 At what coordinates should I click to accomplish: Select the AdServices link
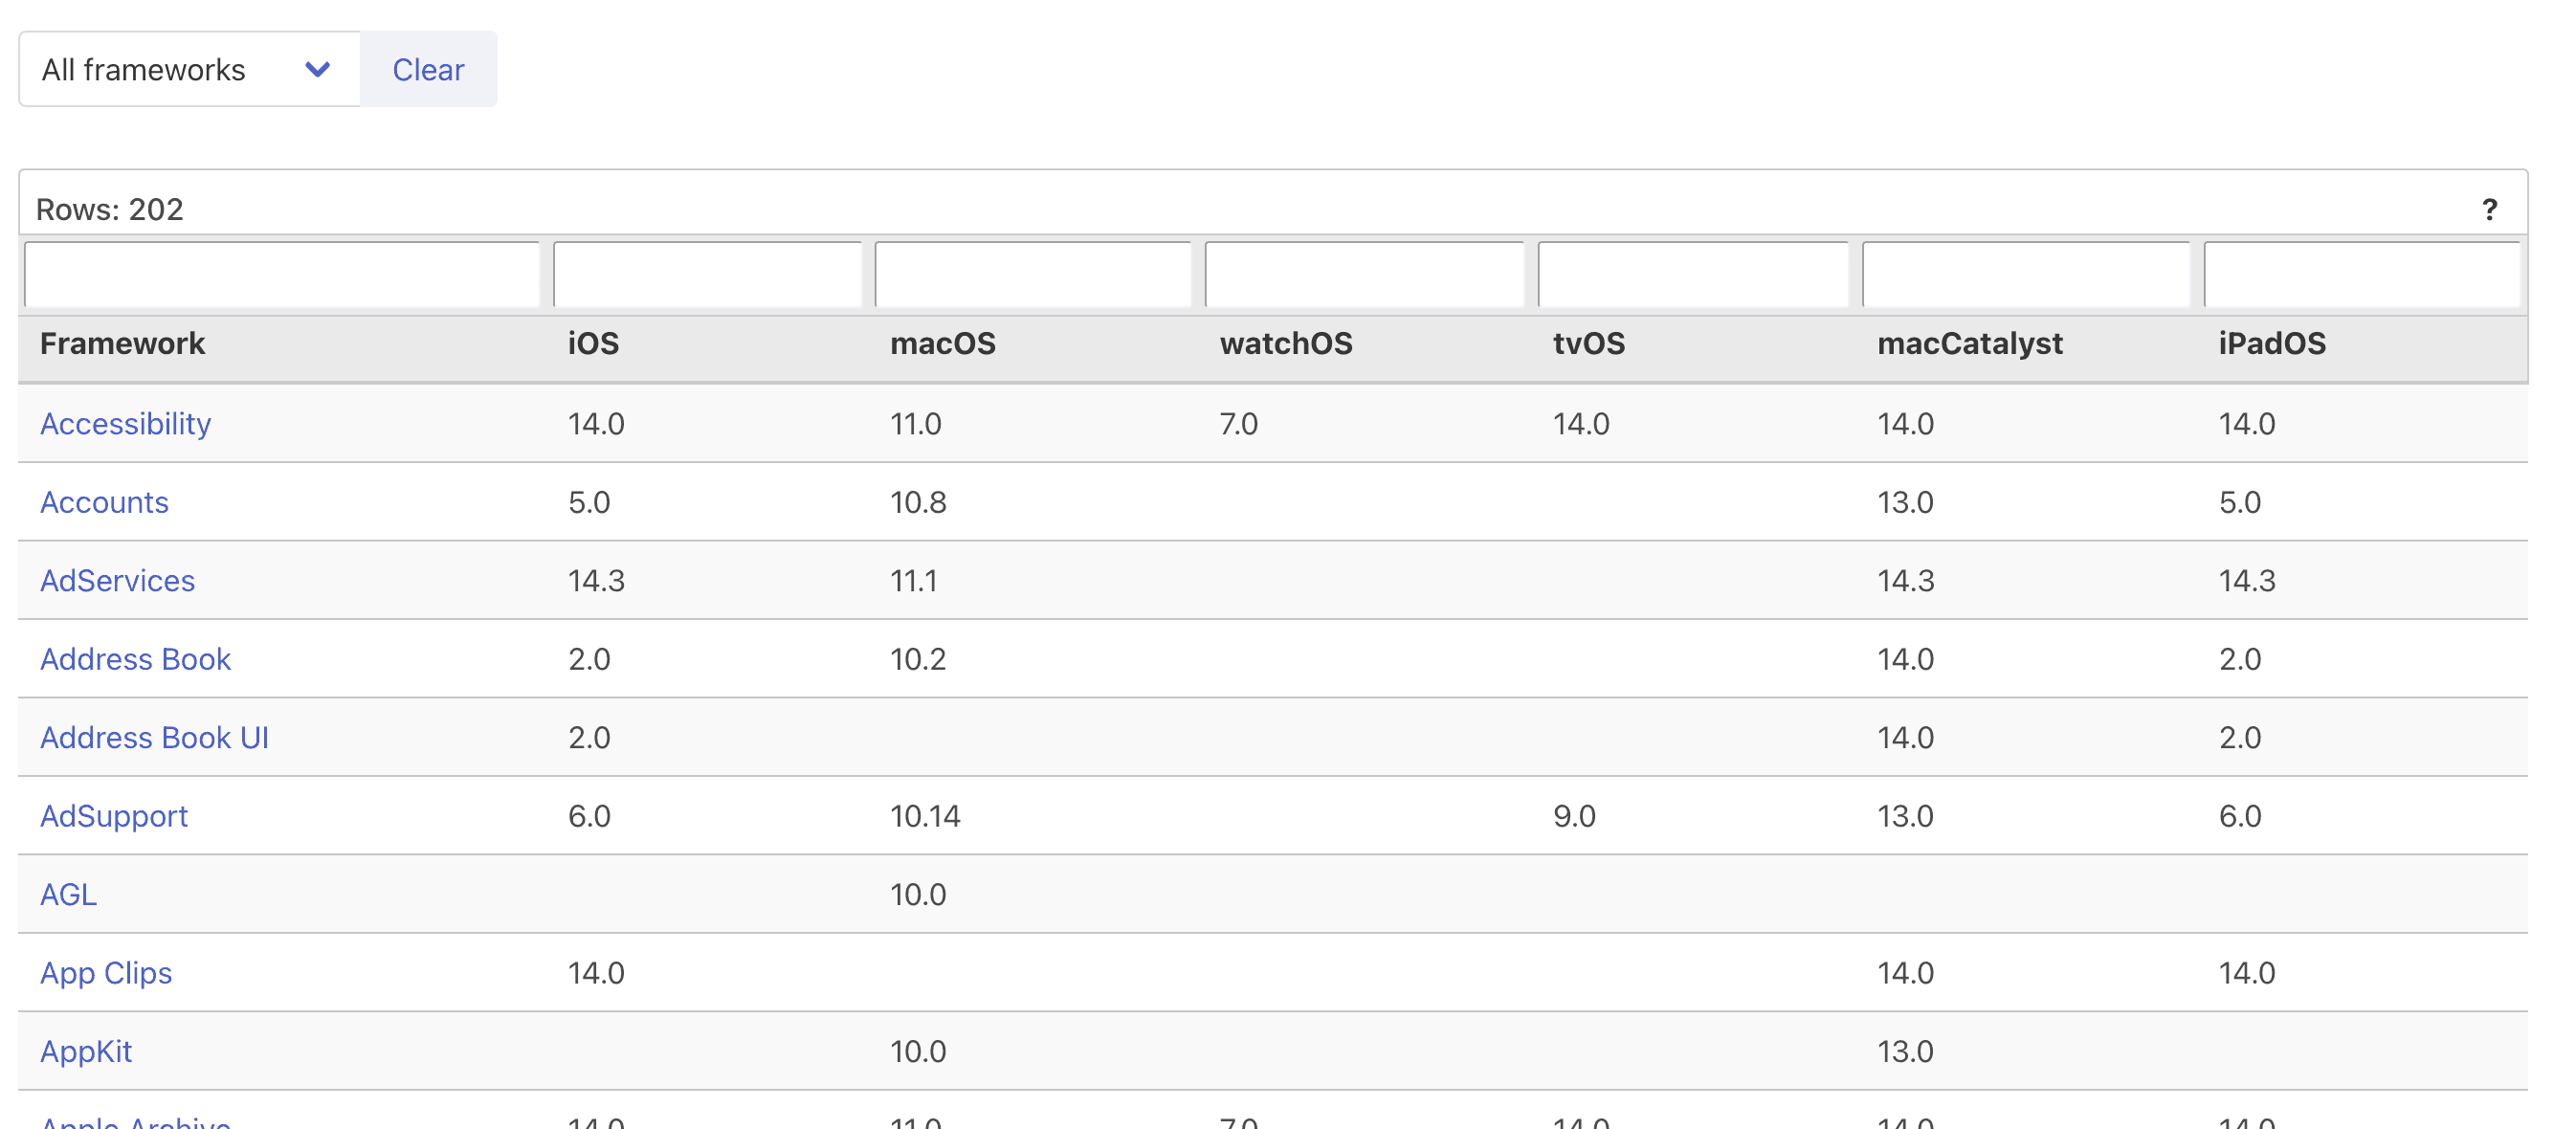tap(117, 580)
